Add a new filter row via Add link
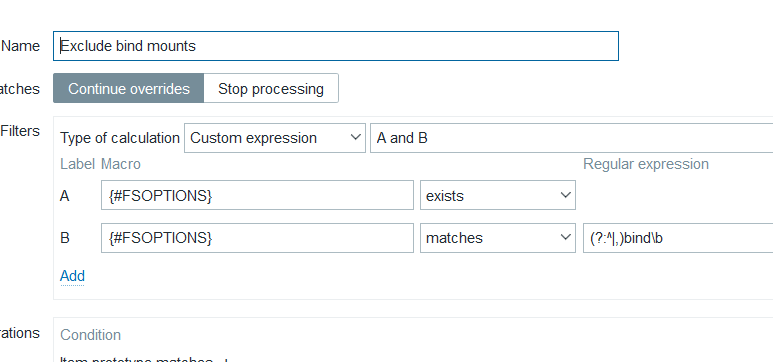Screen dimensions: 773x362 (x=72, y=276)
